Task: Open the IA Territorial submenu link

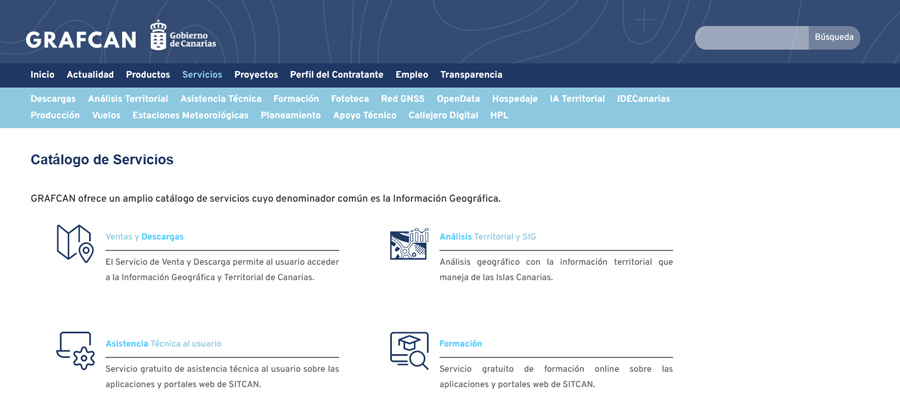Action: [577, 99]
